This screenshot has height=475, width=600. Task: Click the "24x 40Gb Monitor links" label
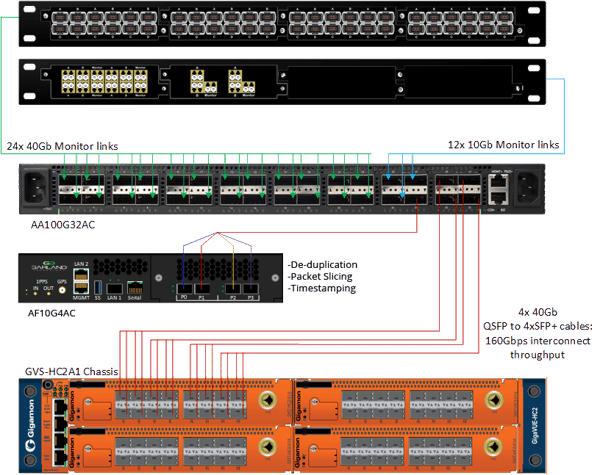coord(62,146)
